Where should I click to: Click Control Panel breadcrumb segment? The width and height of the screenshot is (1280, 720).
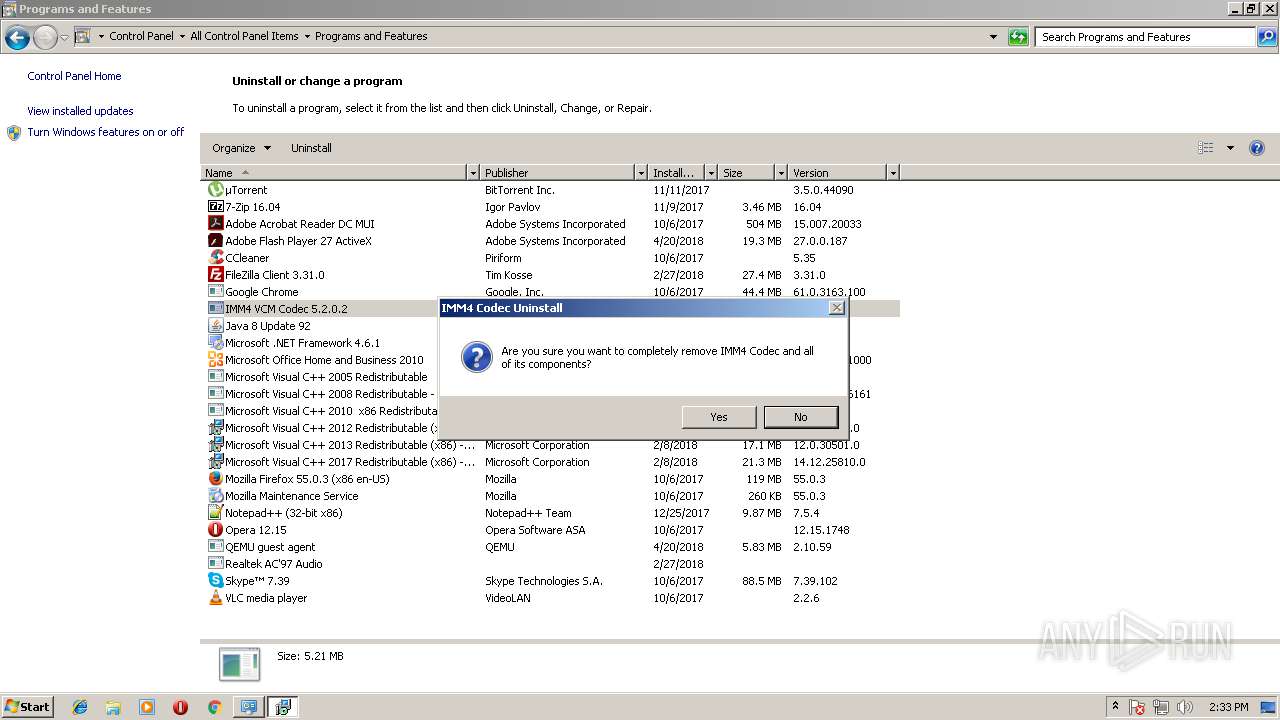point(141,36)
